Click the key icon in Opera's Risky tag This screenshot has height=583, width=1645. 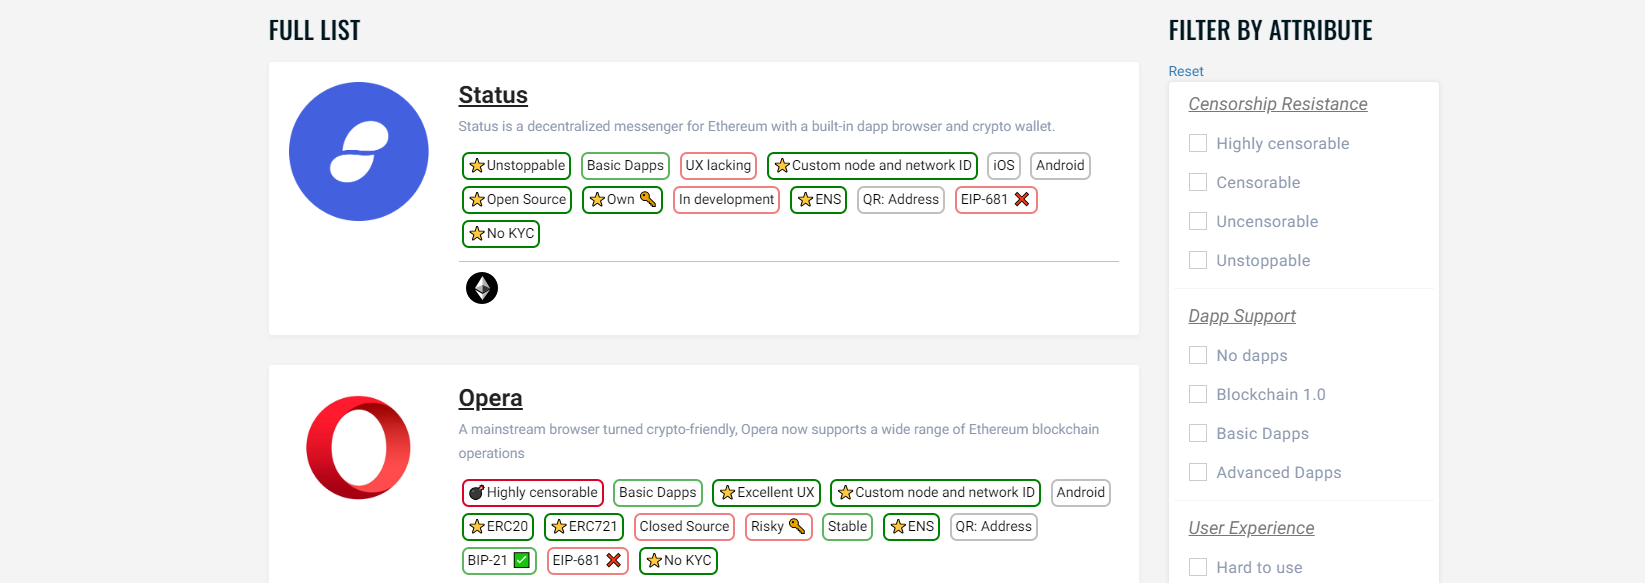797,526
